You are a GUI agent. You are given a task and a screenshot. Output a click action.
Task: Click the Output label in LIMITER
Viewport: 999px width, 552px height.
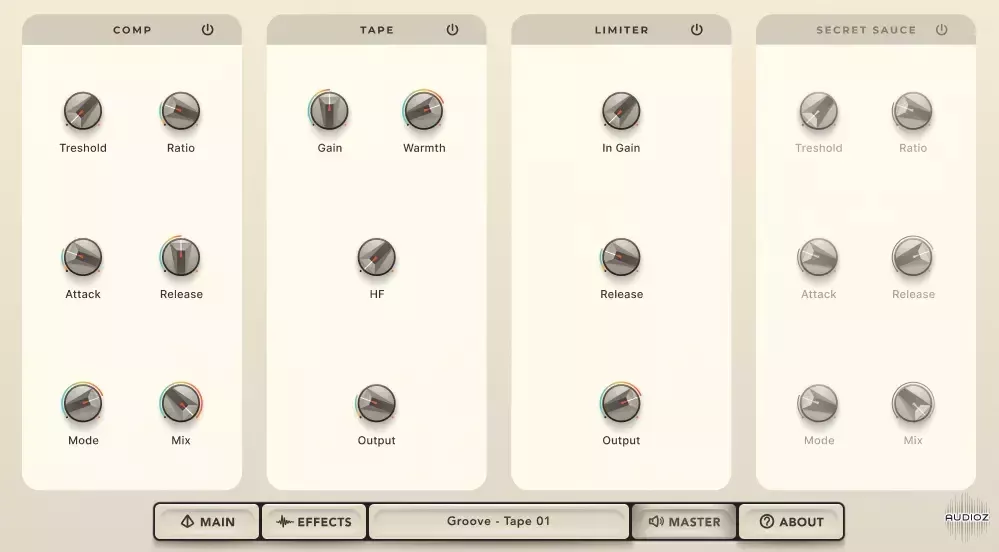621,440
